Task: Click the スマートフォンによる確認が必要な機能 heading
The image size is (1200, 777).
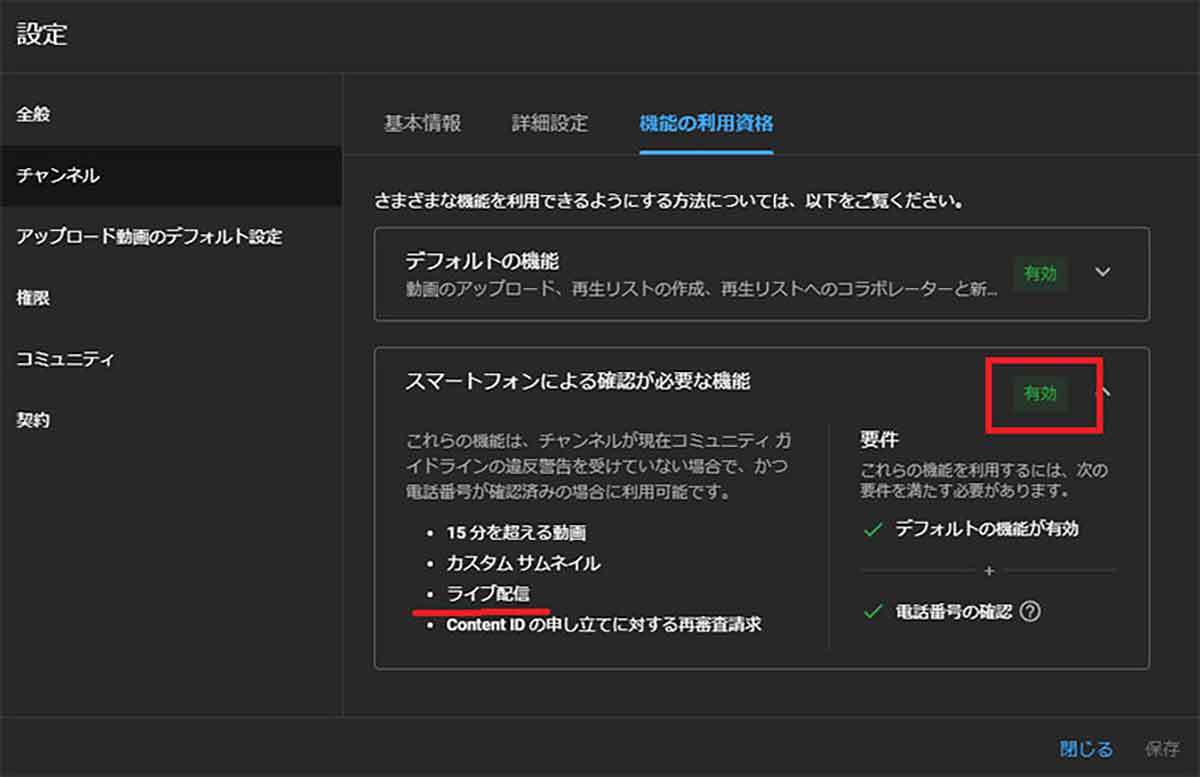Action: point(578,381)
